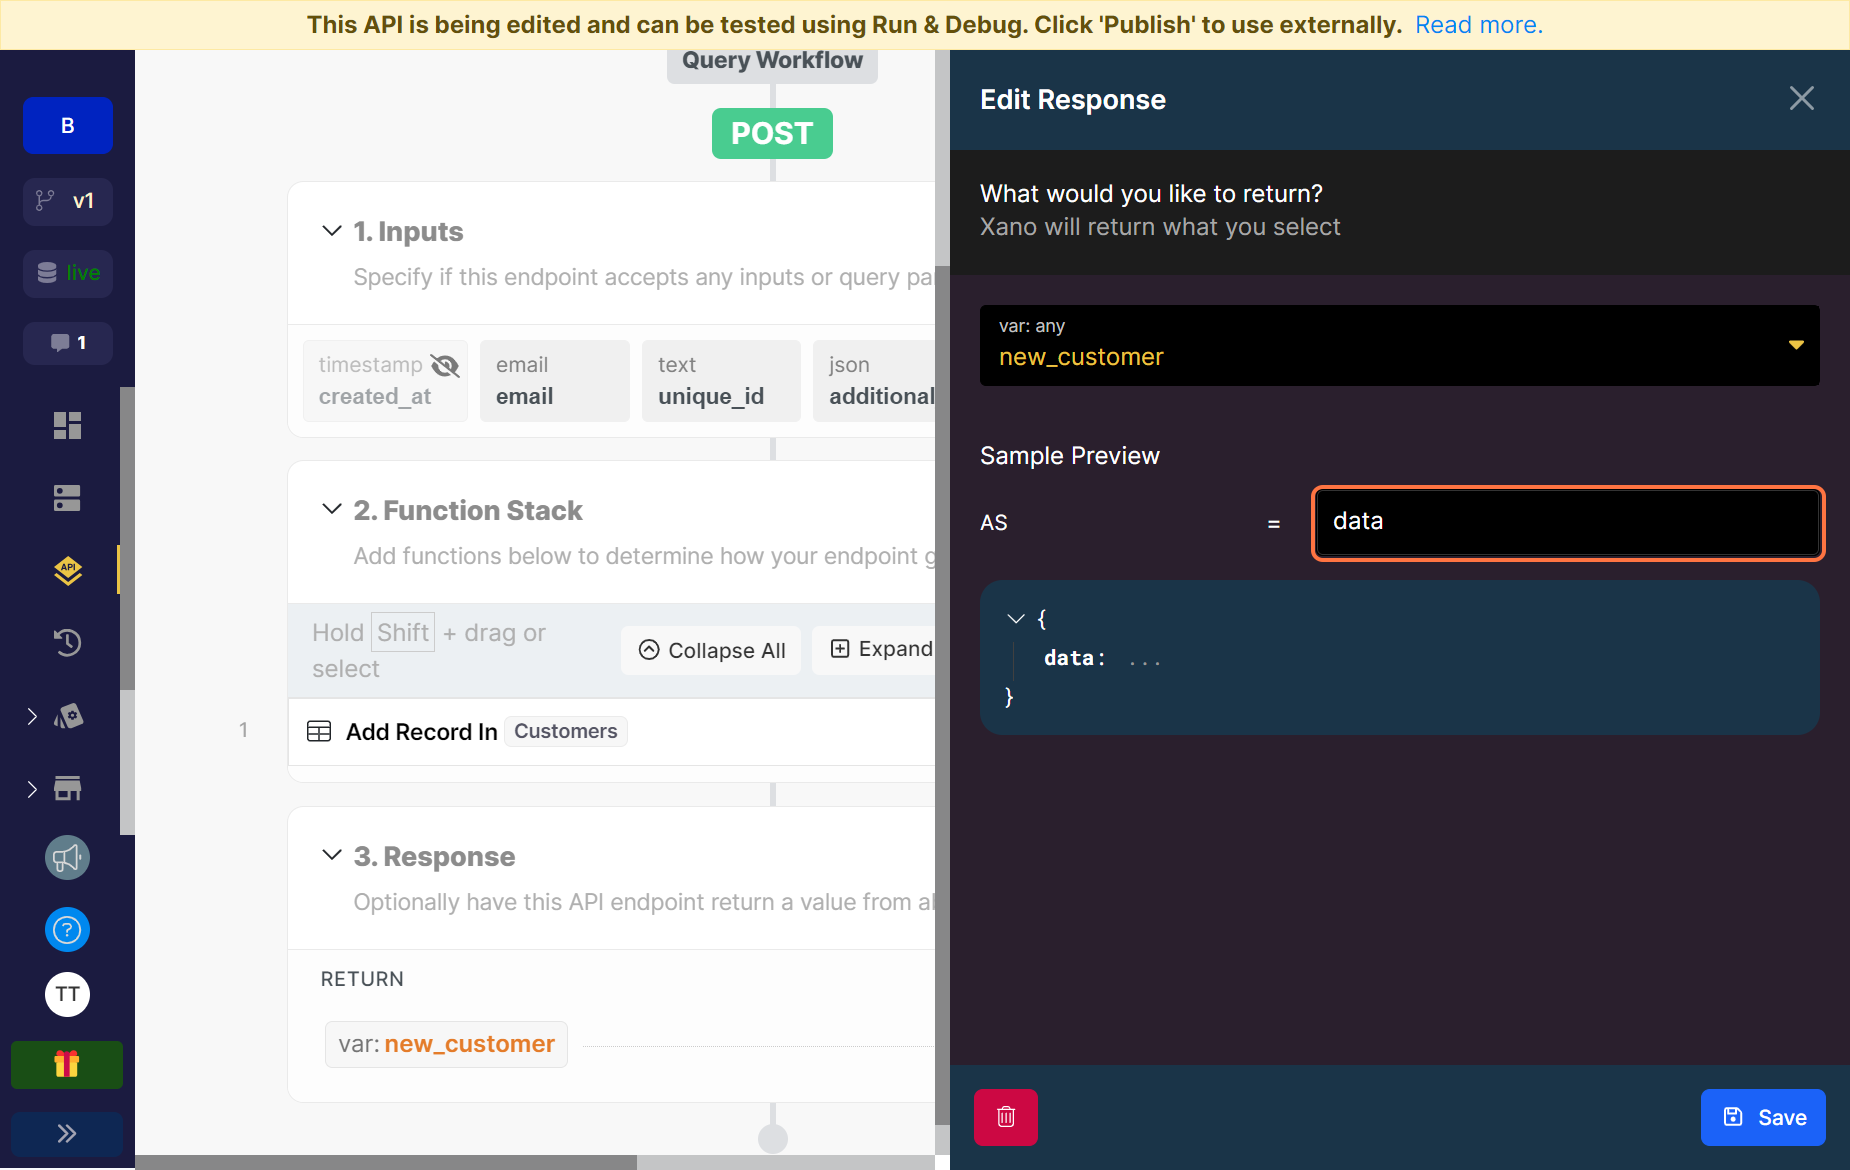Close the Edit Response panel

coord(1802,98)
